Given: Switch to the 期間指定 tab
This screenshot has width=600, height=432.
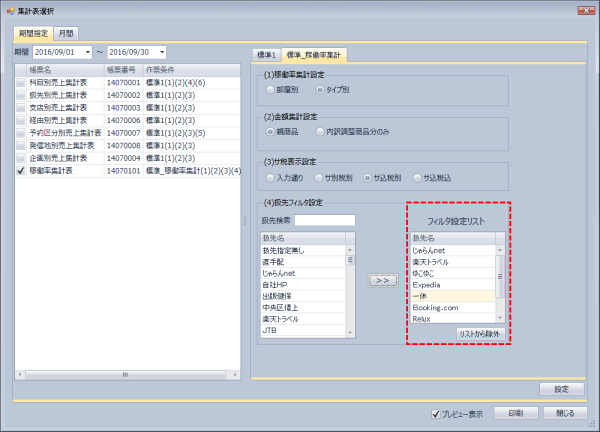Looking at the screenshot, I should click(33, 34).
